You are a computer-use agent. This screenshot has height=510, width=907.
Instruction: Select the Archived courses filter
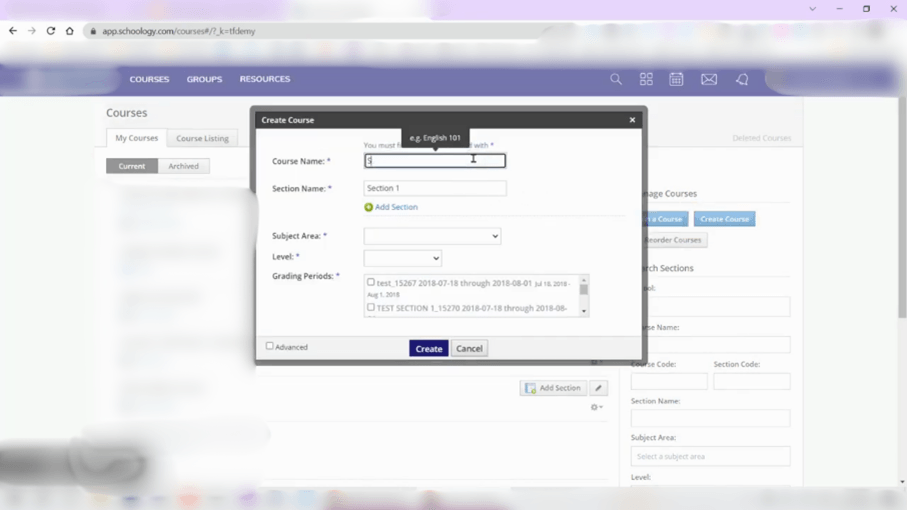click(183, 166)
